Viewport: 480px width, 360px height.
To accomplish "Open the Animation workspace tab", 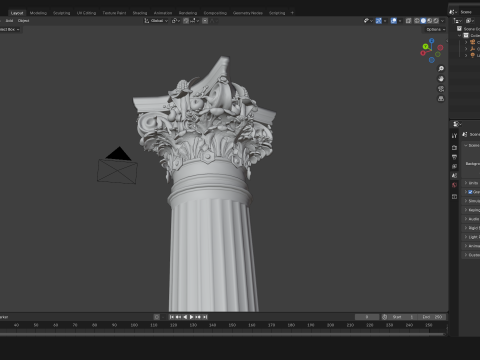I will click(163, 13).
